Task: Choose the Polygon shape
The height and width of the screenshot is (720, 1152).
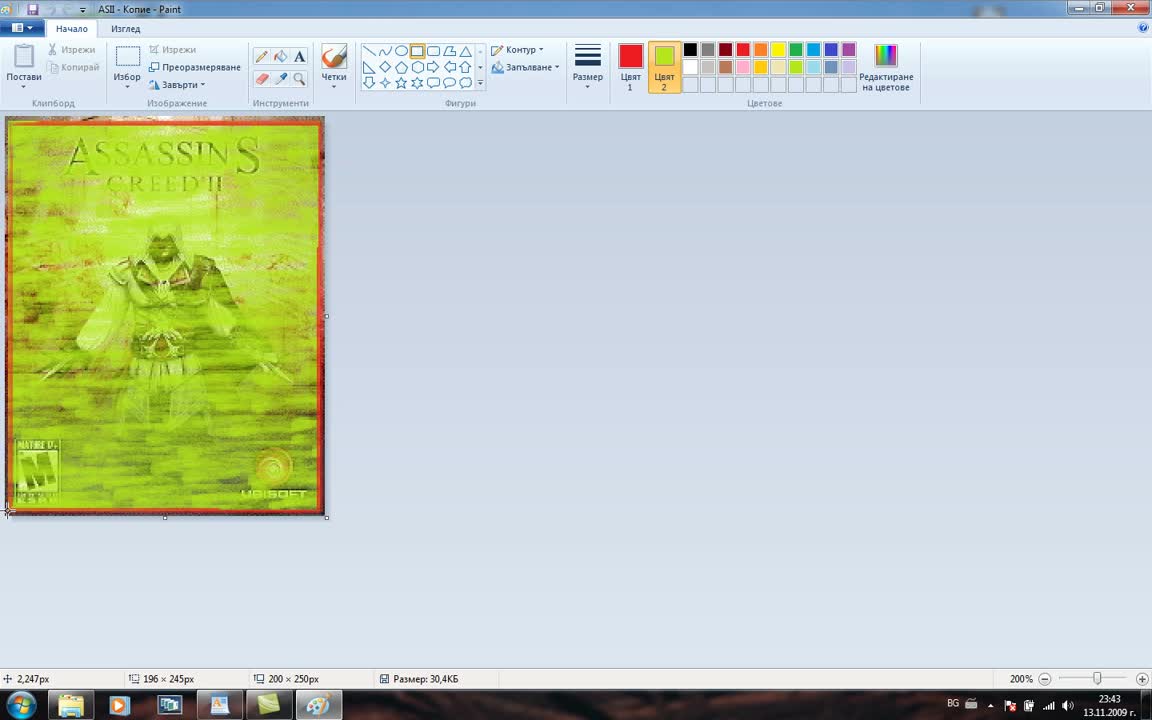Action: pyautogui.click(x=450, y=51)
